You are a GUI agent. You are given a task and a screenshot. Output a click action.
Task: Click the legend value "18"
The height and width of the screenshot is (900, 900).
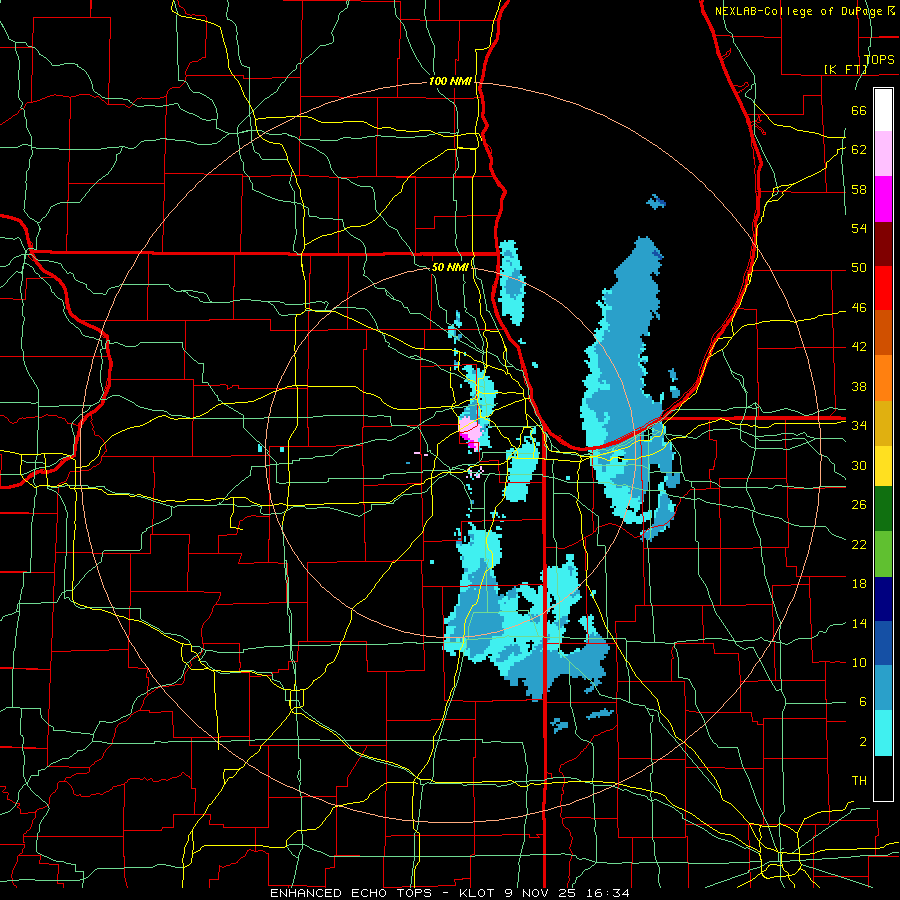(x=859, y=584)
